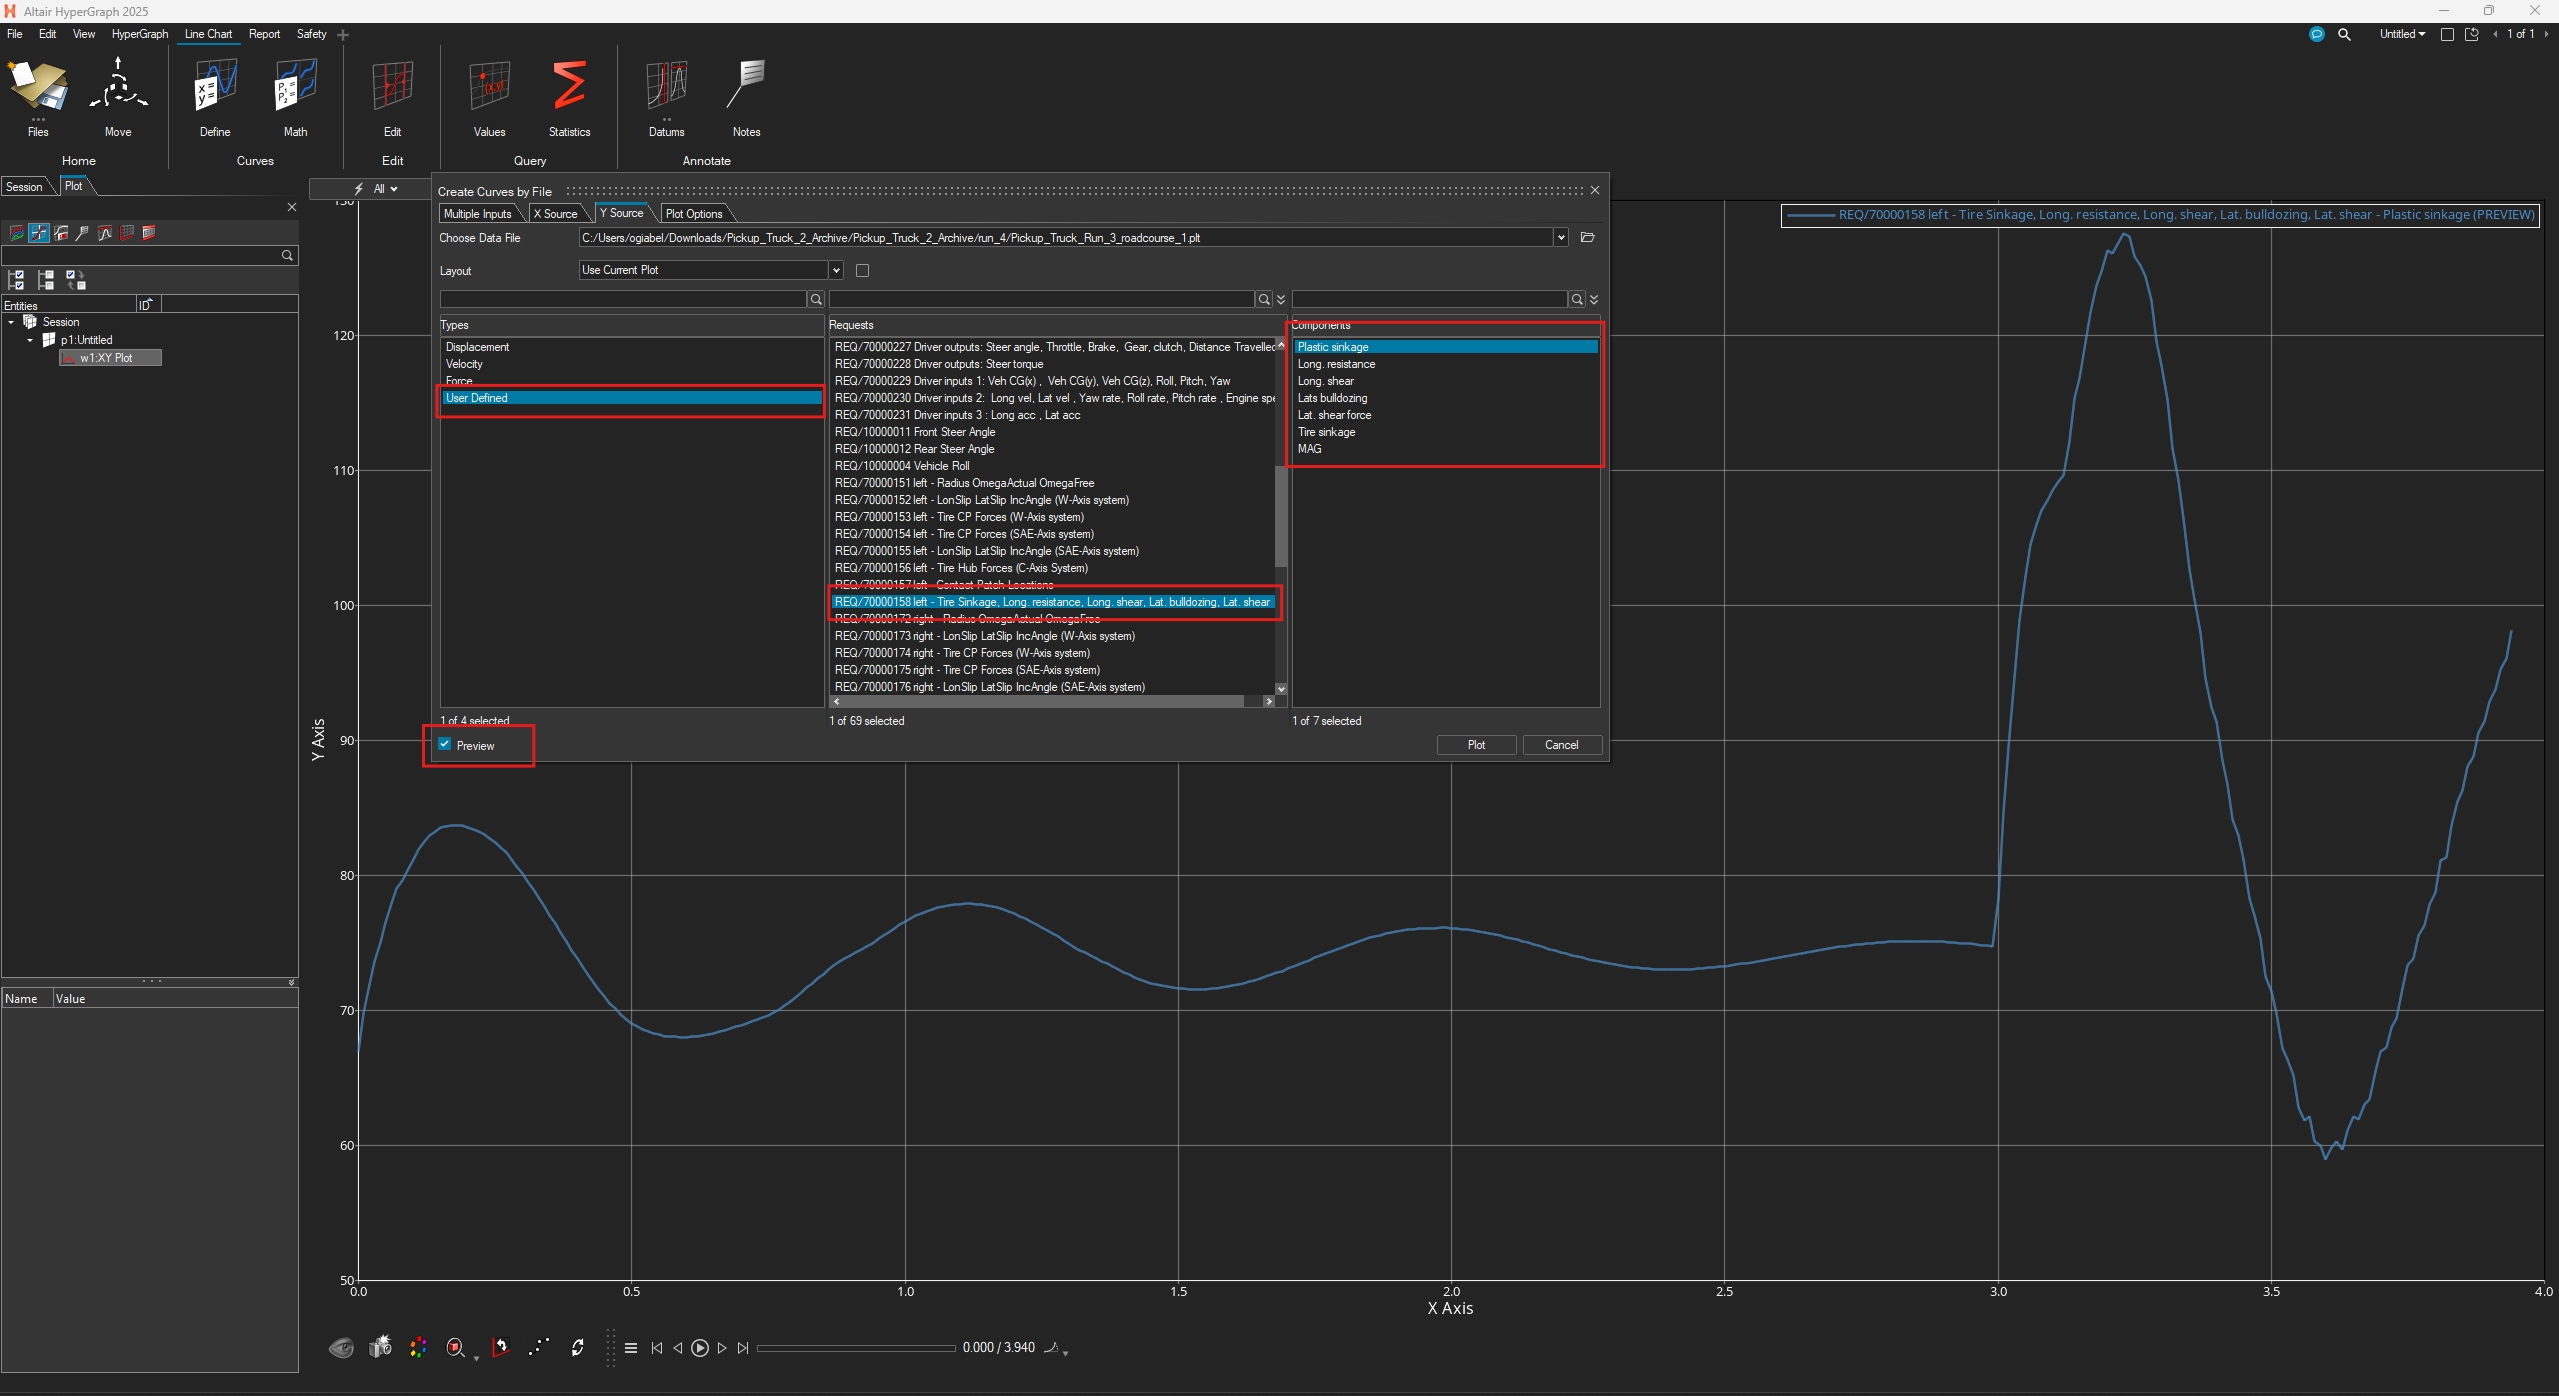Viewport: 2559px width, 1396px height.
Task: Click the camera capture icon in bottom toolbar
Action: pyautogui.click(x=380, y=1348)
